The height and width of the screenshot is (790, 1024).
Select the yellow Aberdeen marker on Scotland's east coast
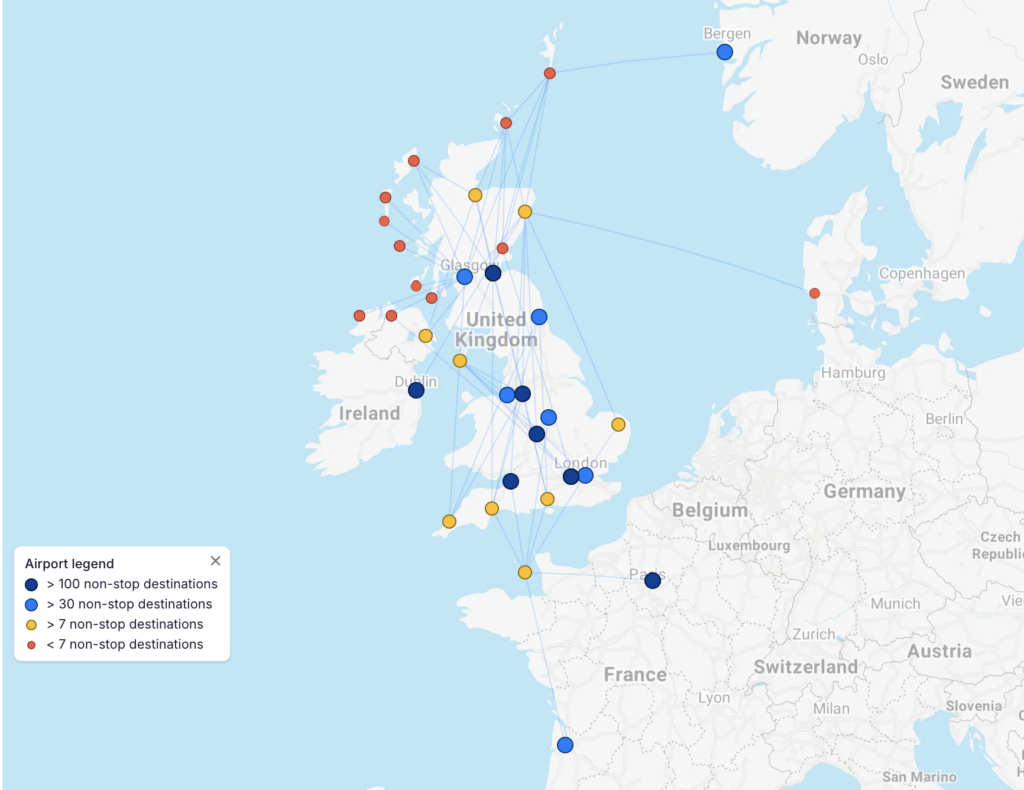click(x=525, y=212)
